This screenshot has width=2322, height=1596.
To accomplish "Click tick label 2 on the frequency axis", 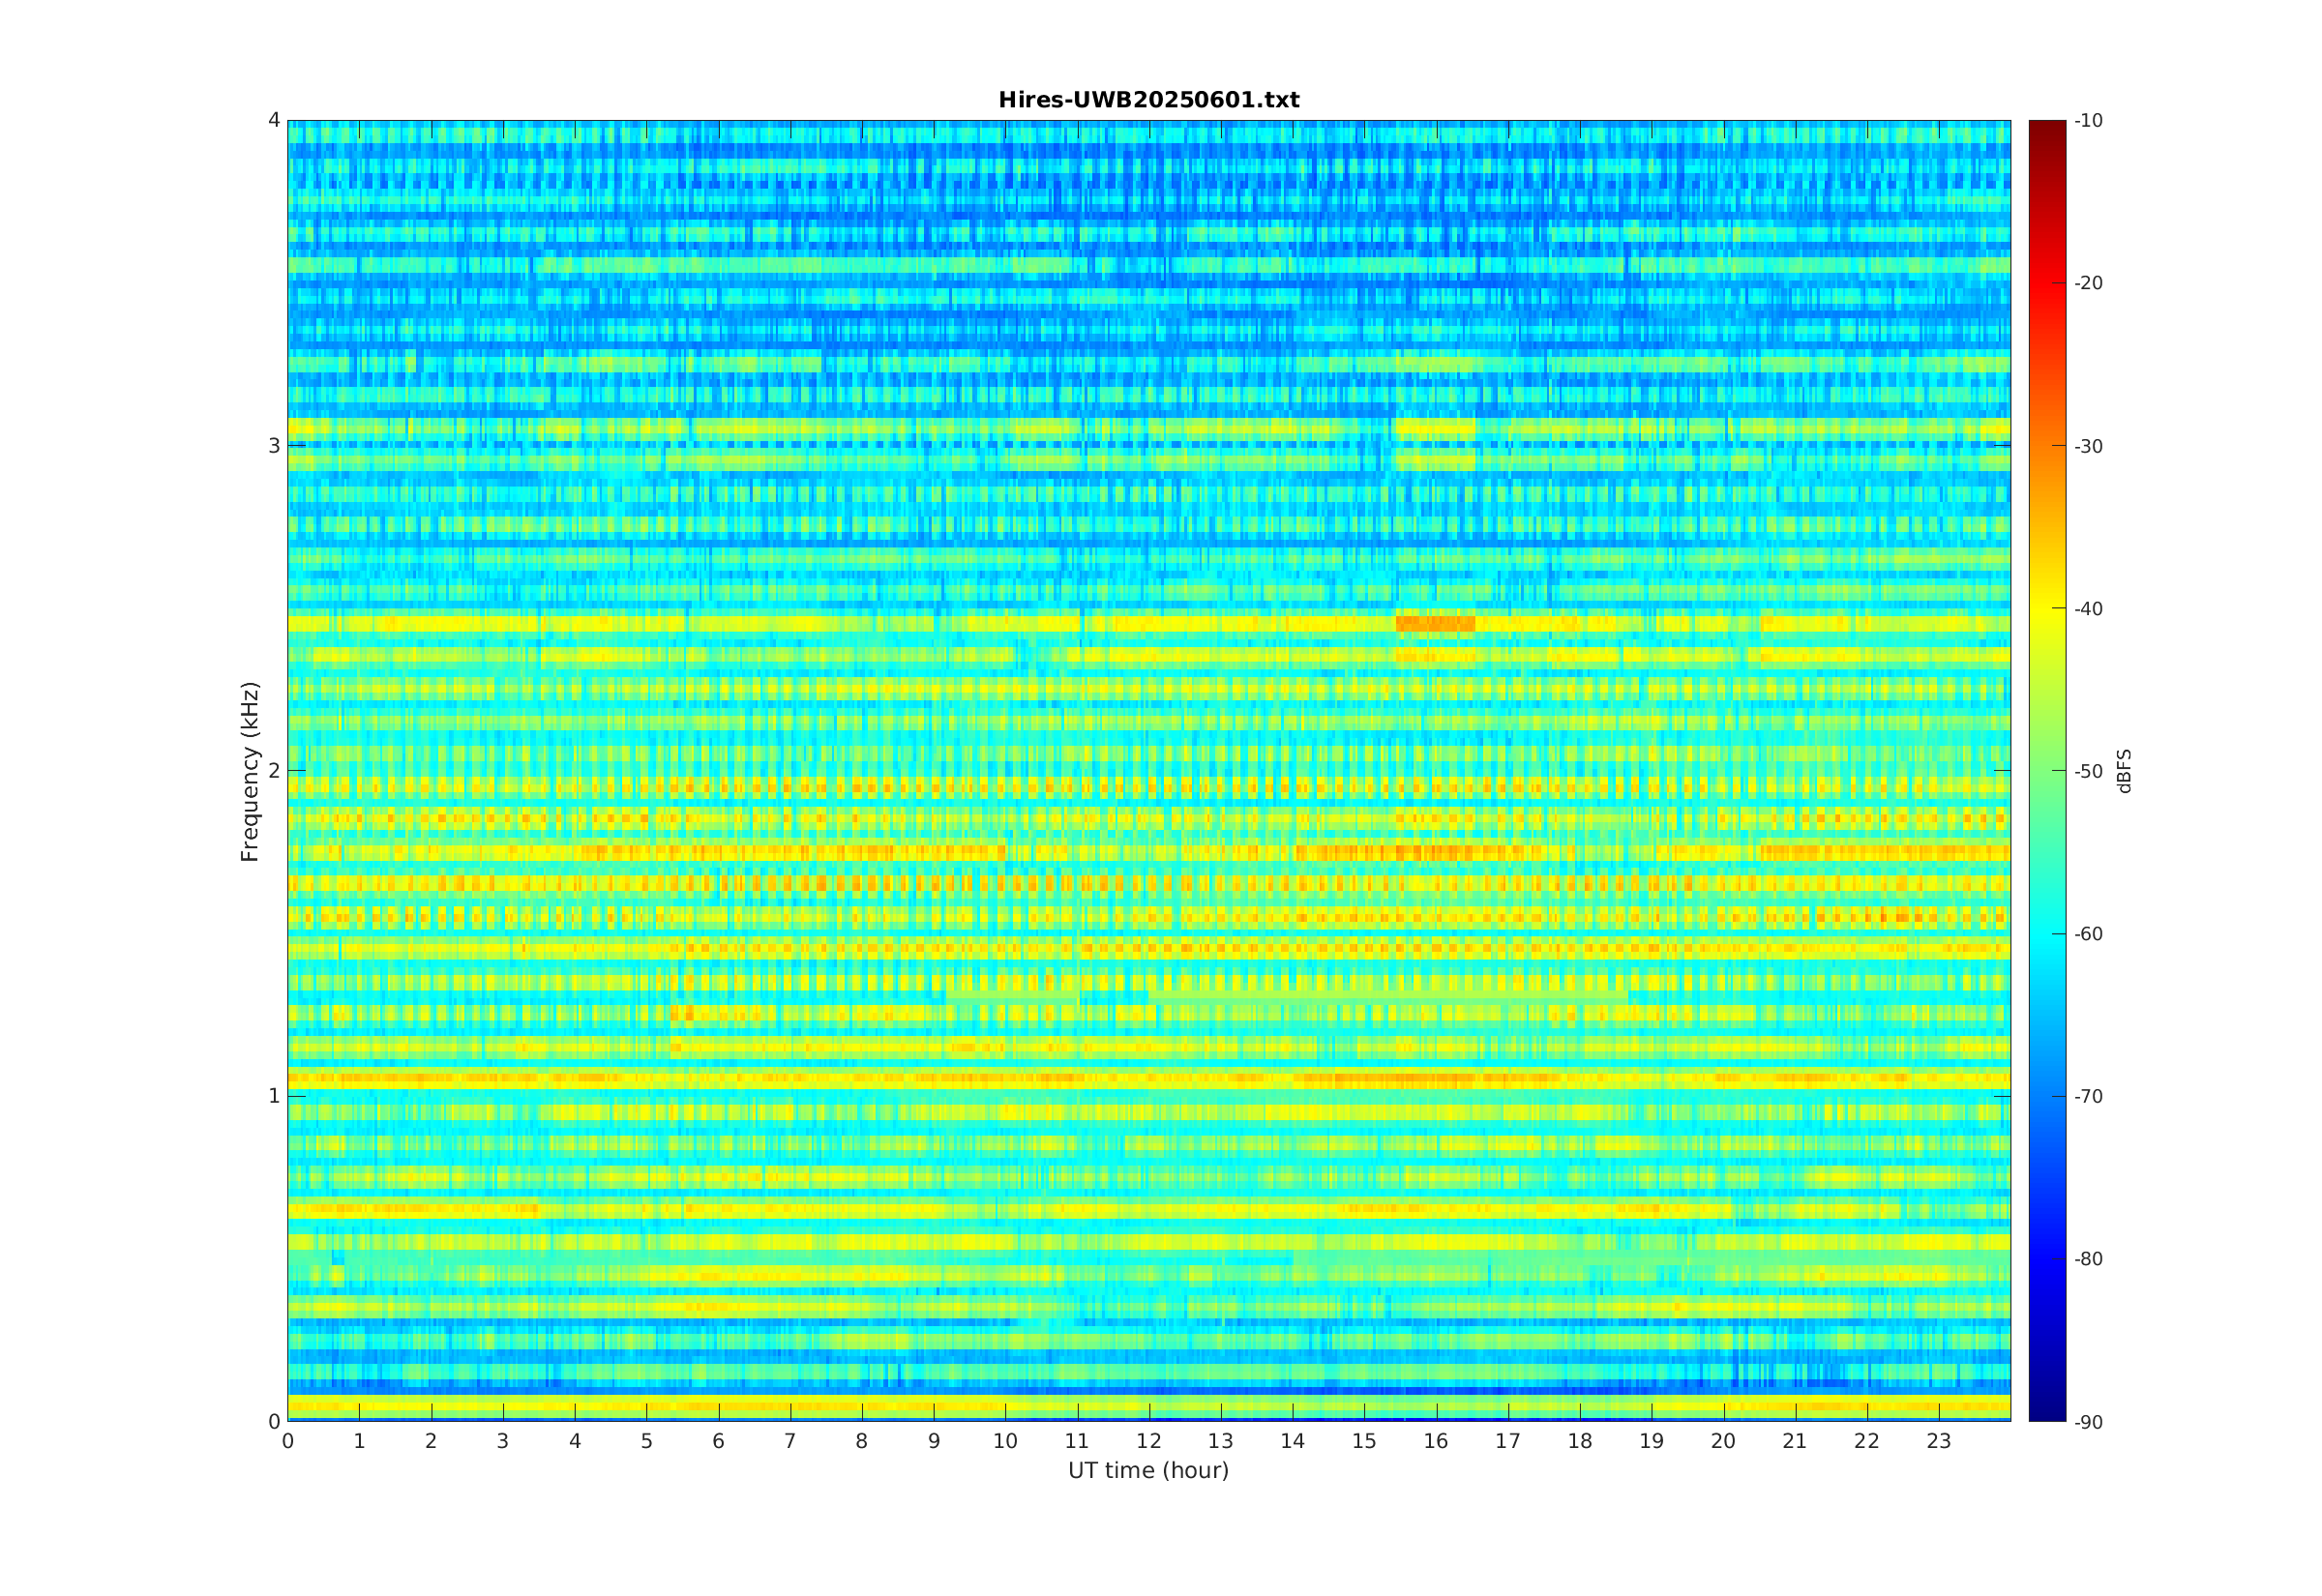I will (x=274, y=770).
